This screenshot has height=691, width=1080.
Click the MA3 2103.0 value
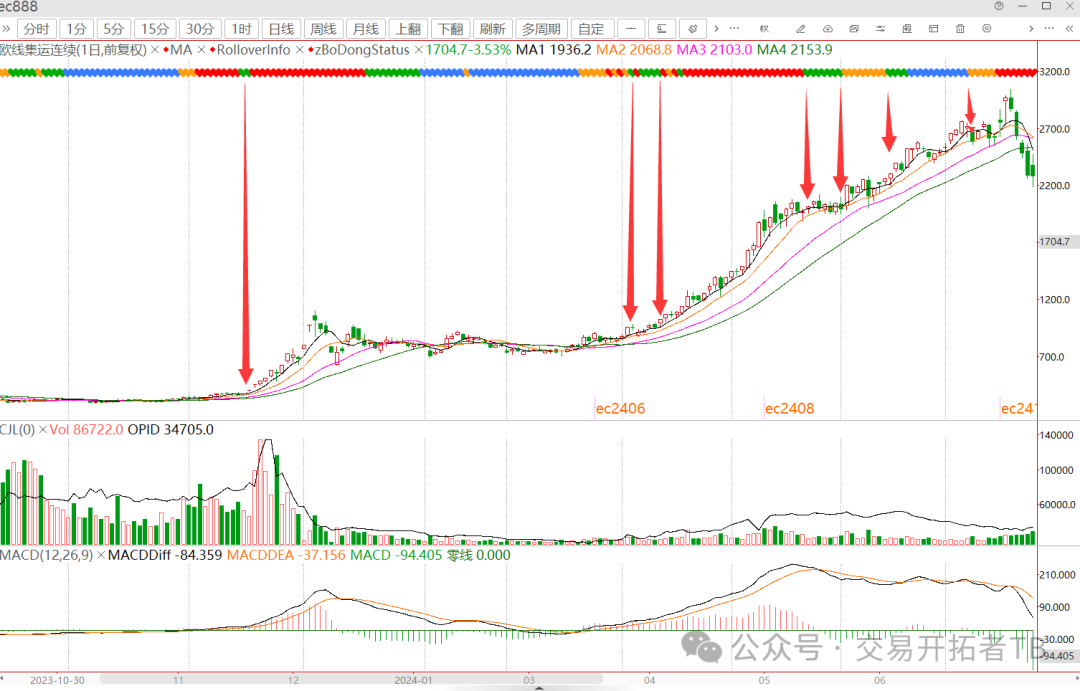click(x=714, y=50)
